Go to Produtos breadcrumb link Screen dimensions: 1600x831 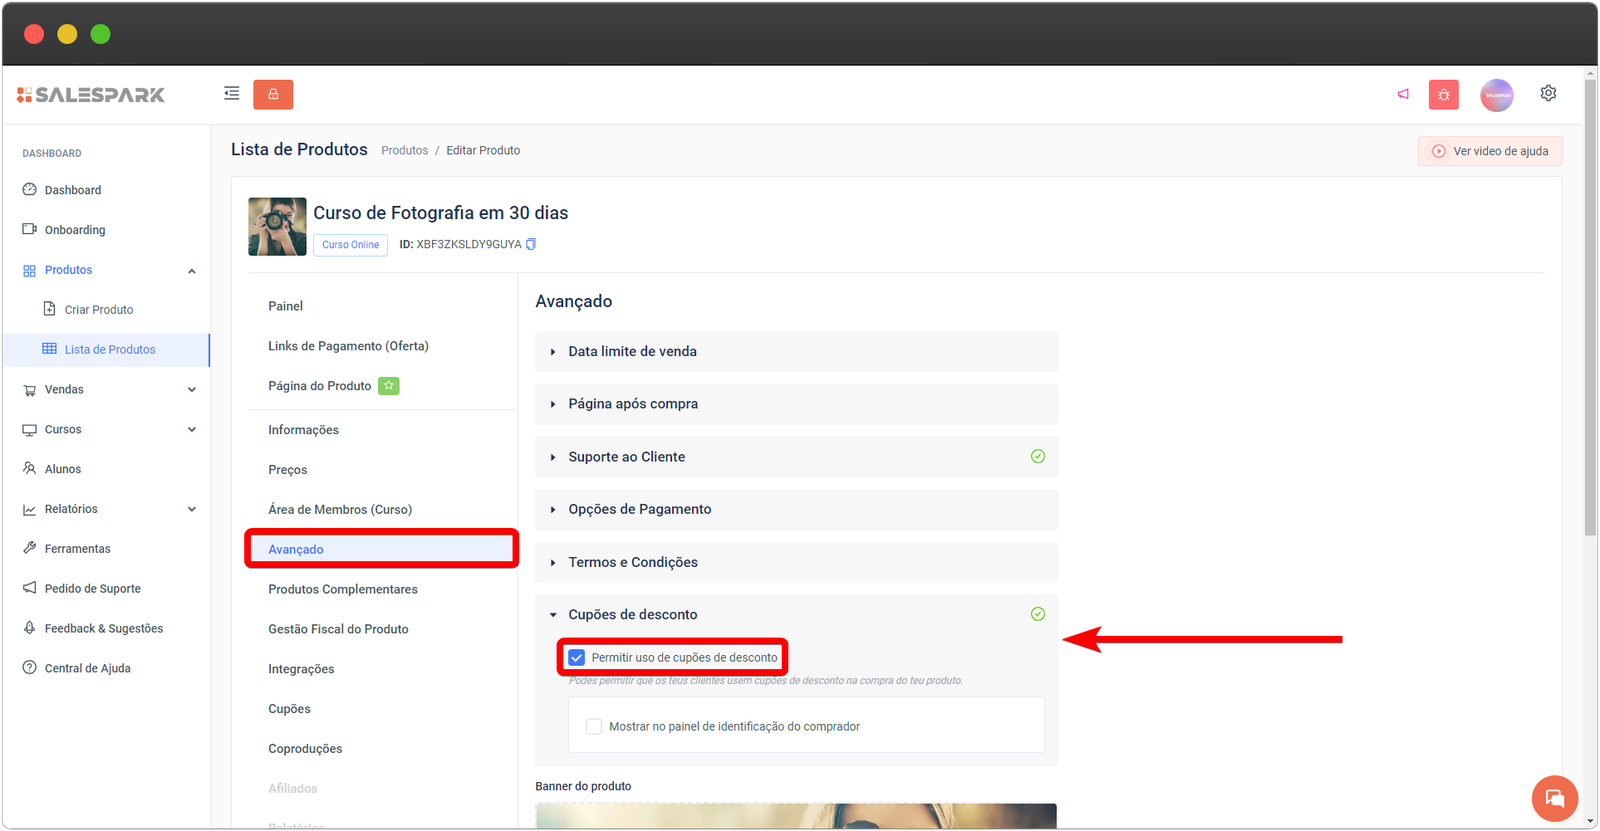(404, 151)
